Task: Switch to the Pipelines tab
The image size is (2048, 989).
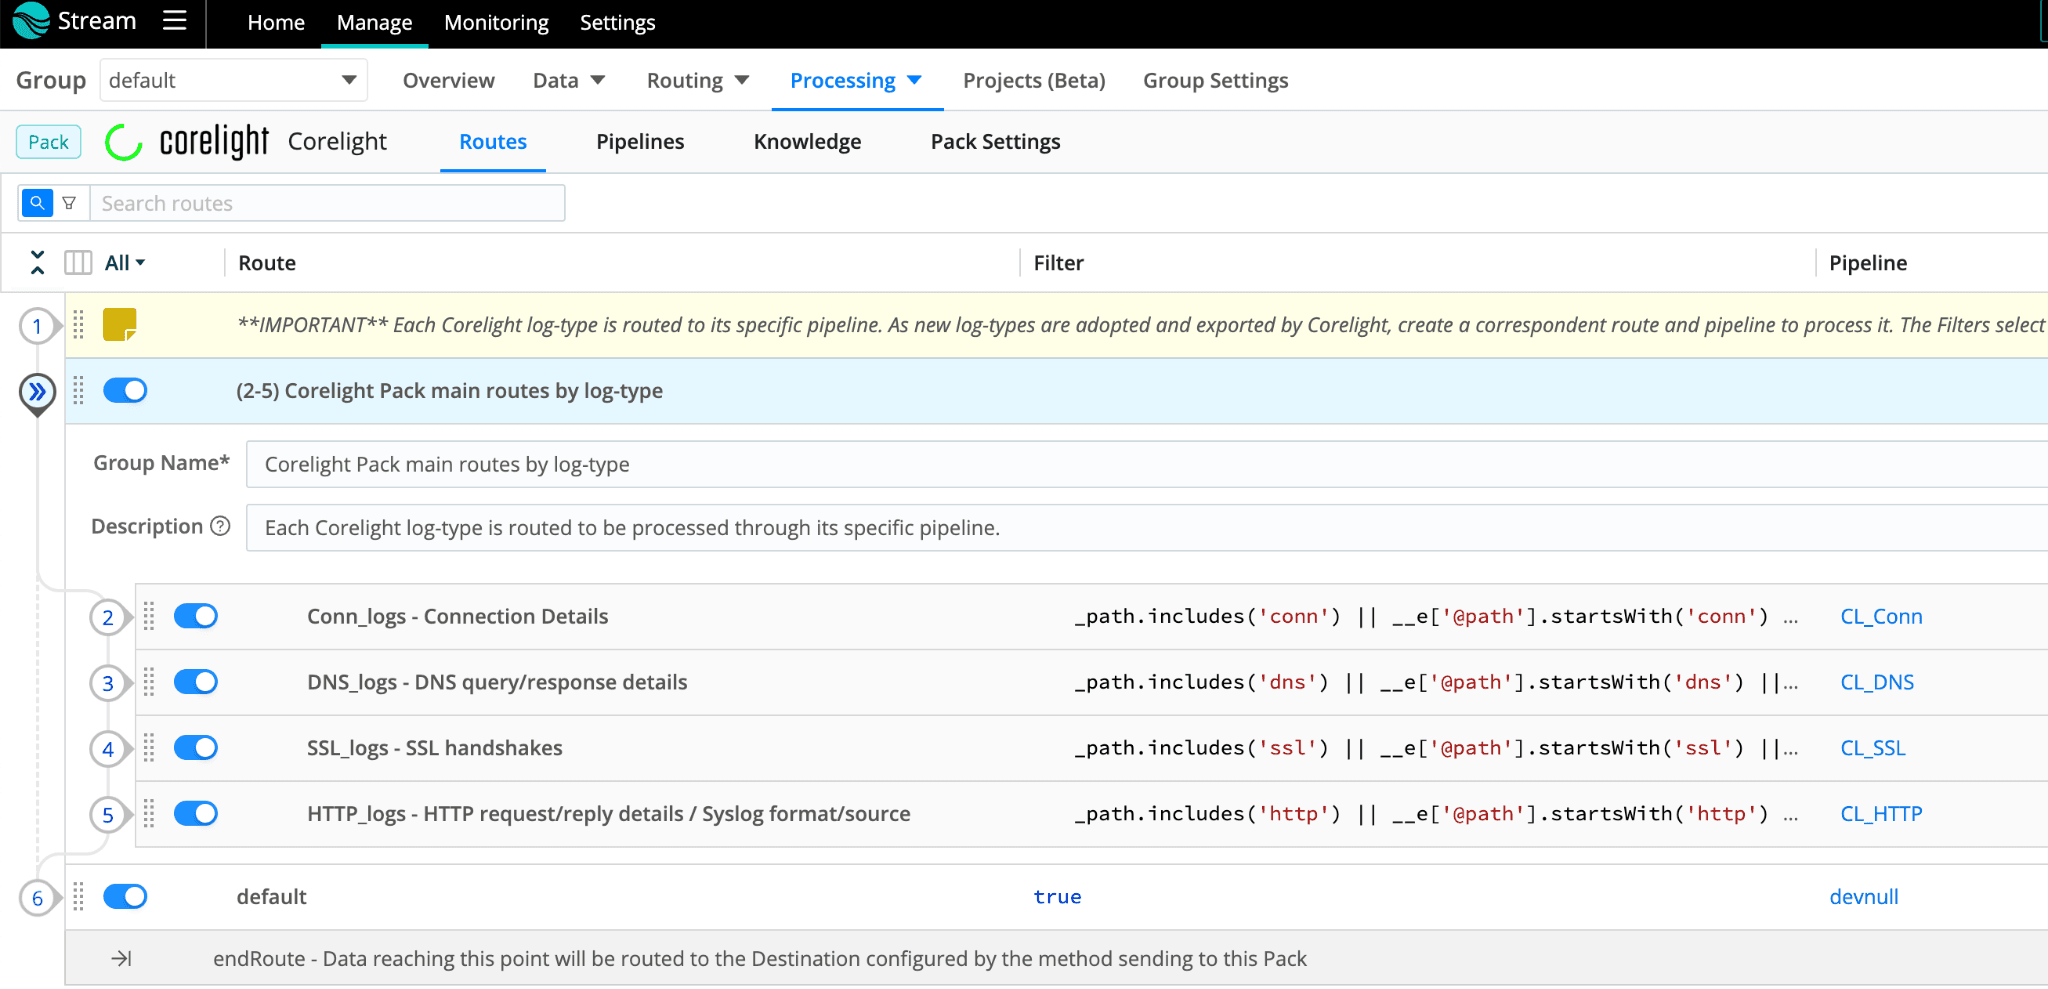Action: click(x=640, y=142)
